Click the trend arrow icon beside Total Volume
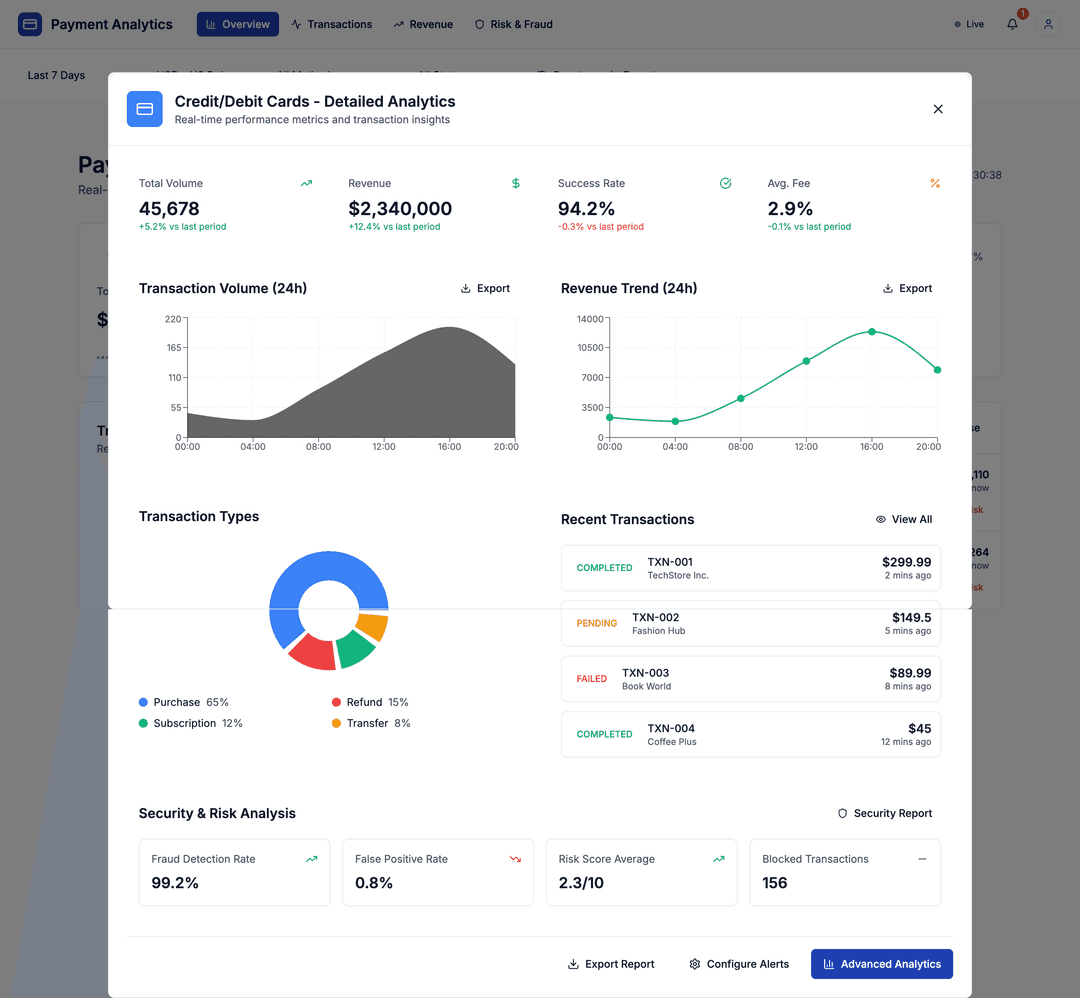1080x998 pixels. [x=306, y=183]
